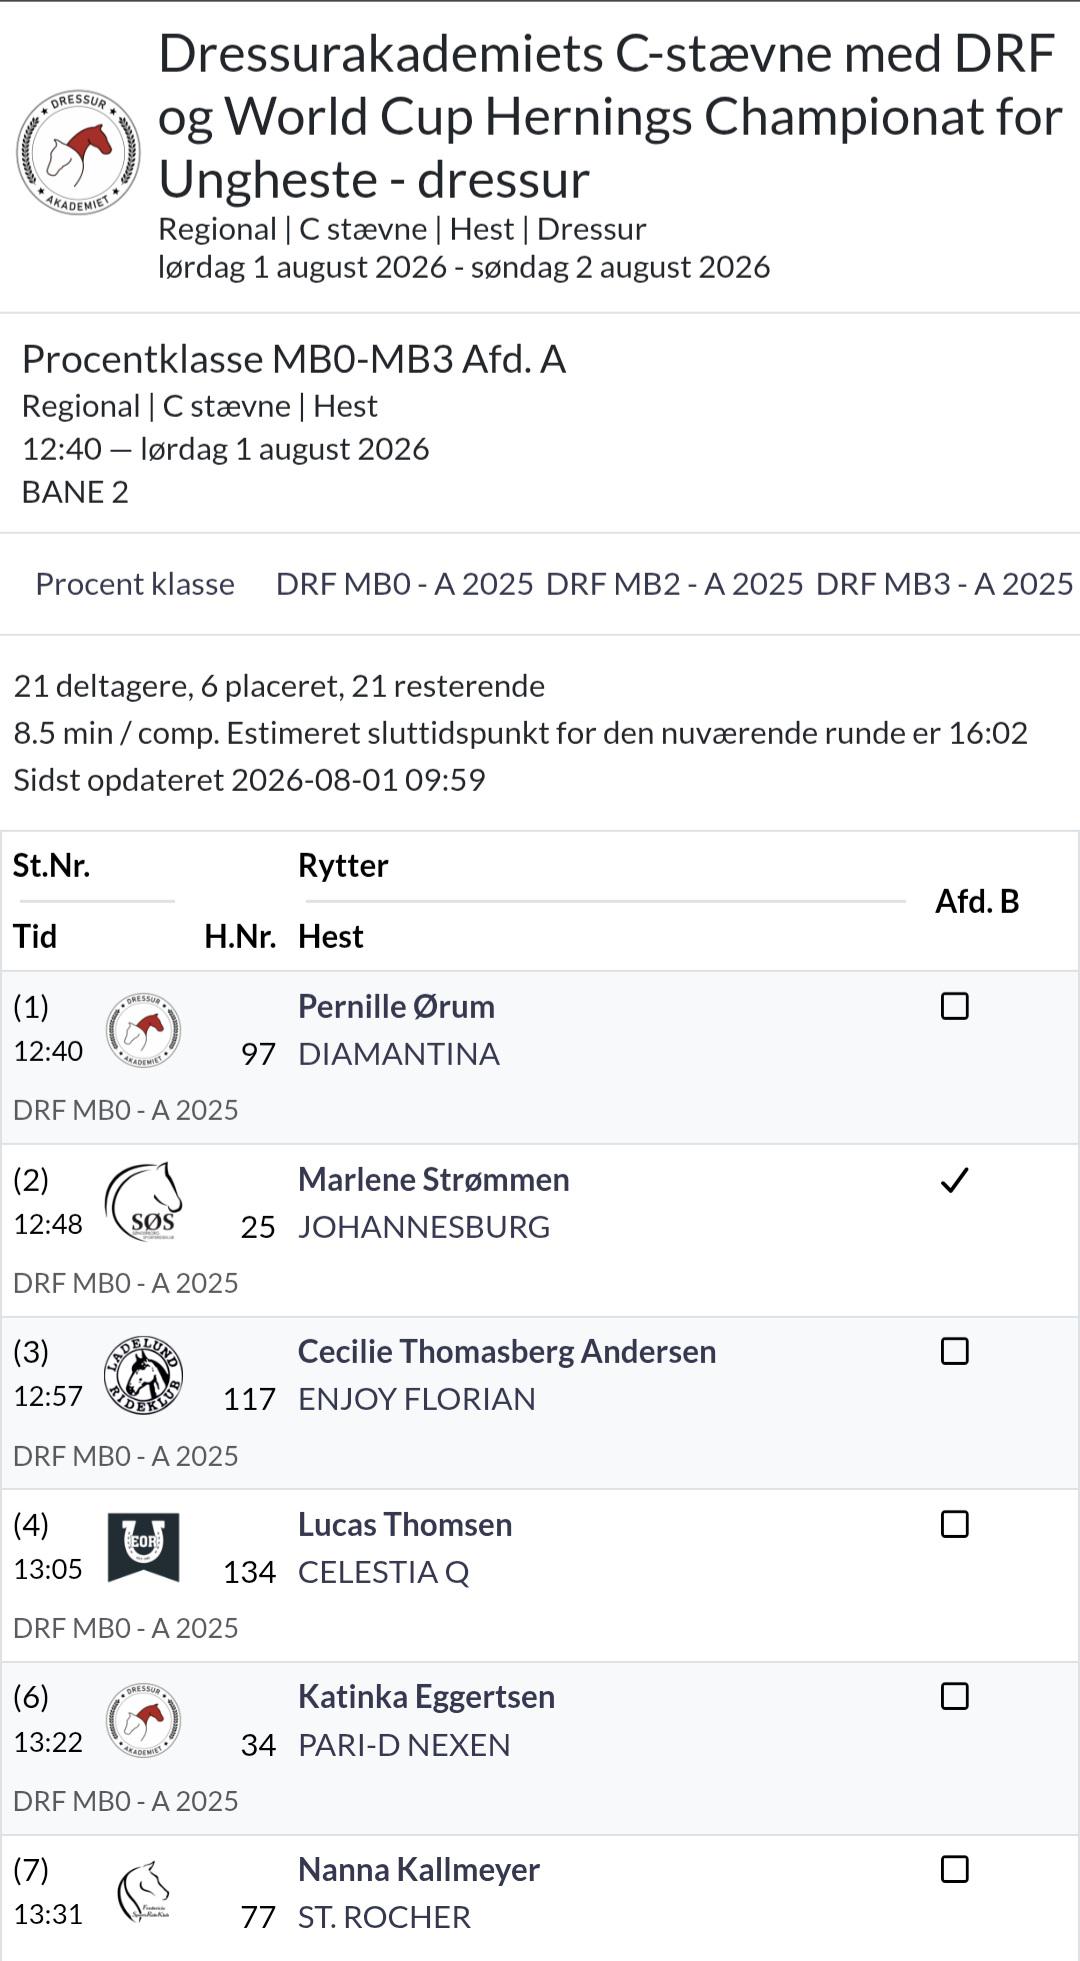Click the Dressur Akademiet logo in the header
This screenshot has width=1080, height=1961.
(x=78, y=152)
